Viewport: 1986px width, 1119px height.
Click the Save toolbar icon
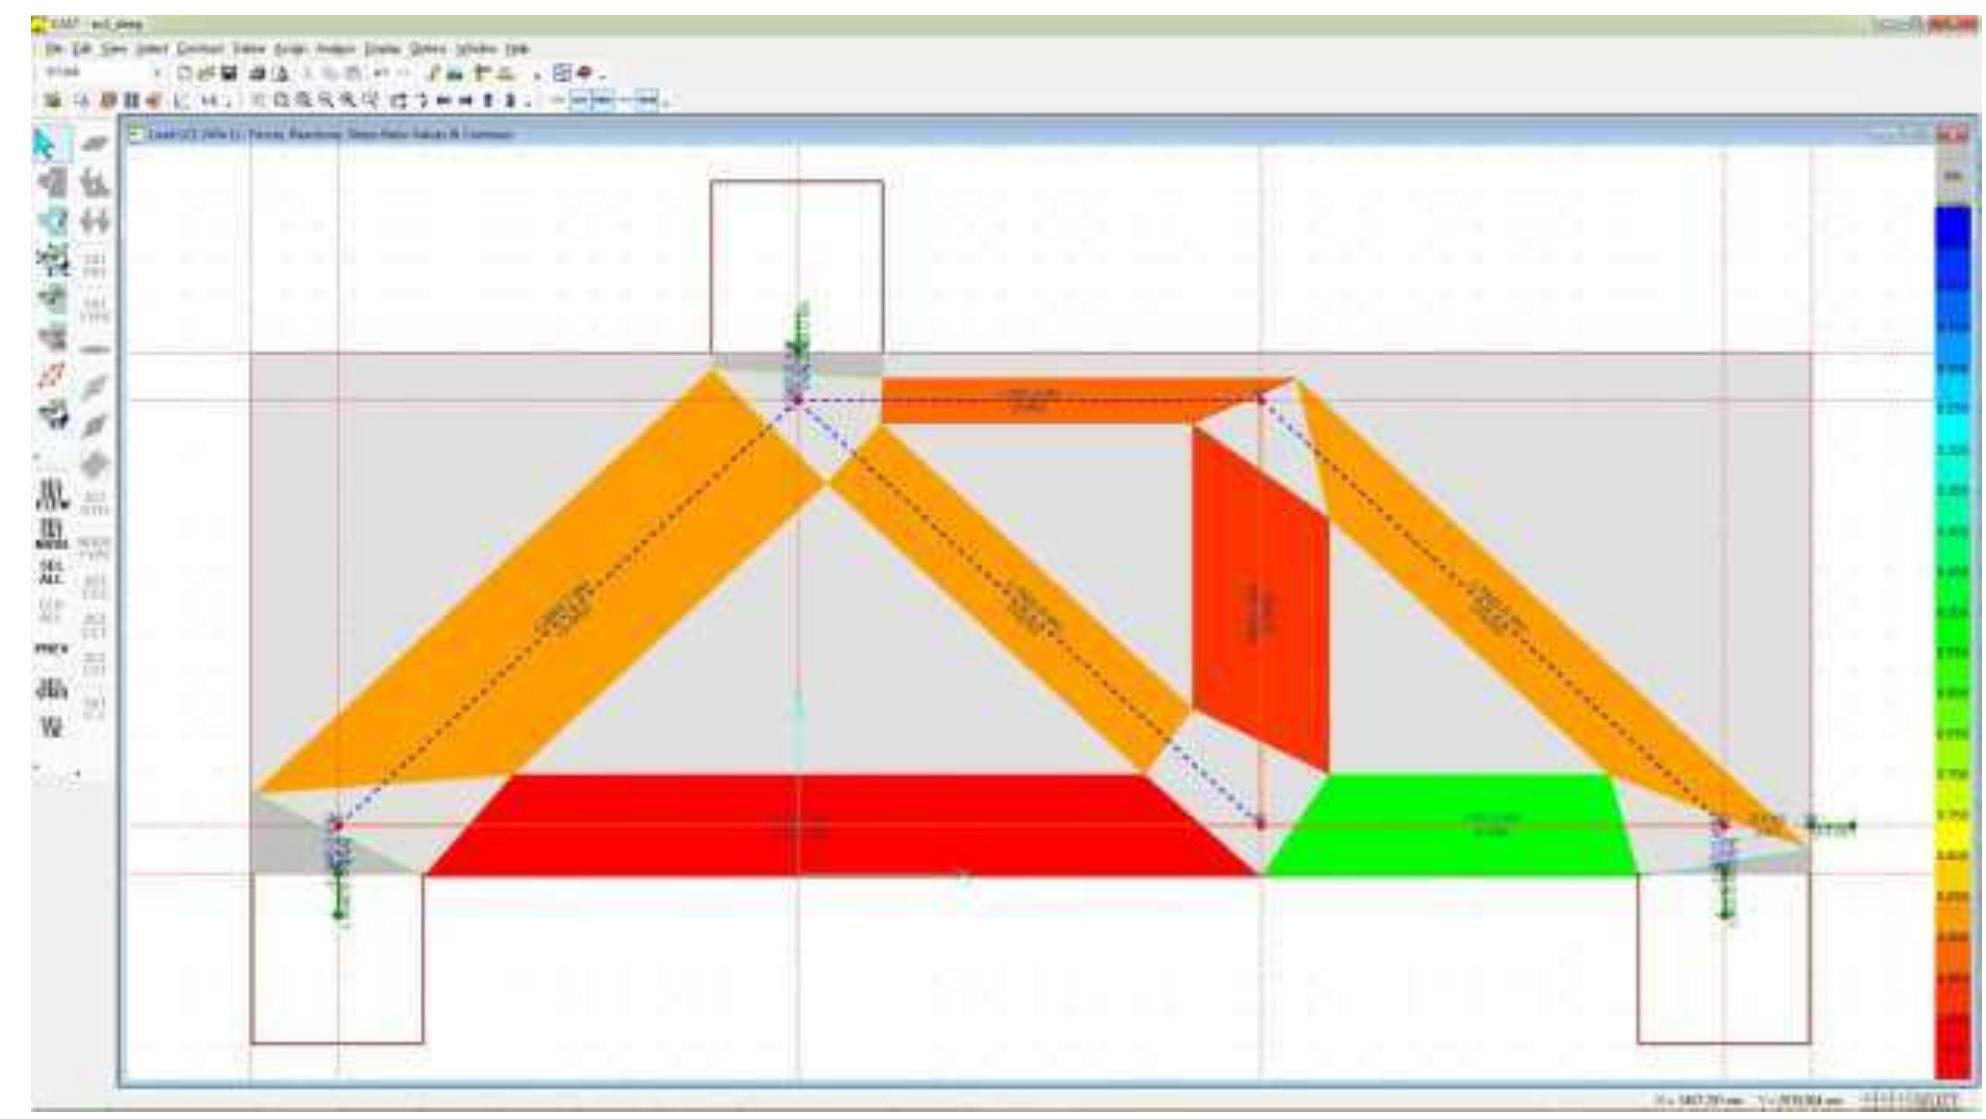pyautogui.click(x=229, y=74)
